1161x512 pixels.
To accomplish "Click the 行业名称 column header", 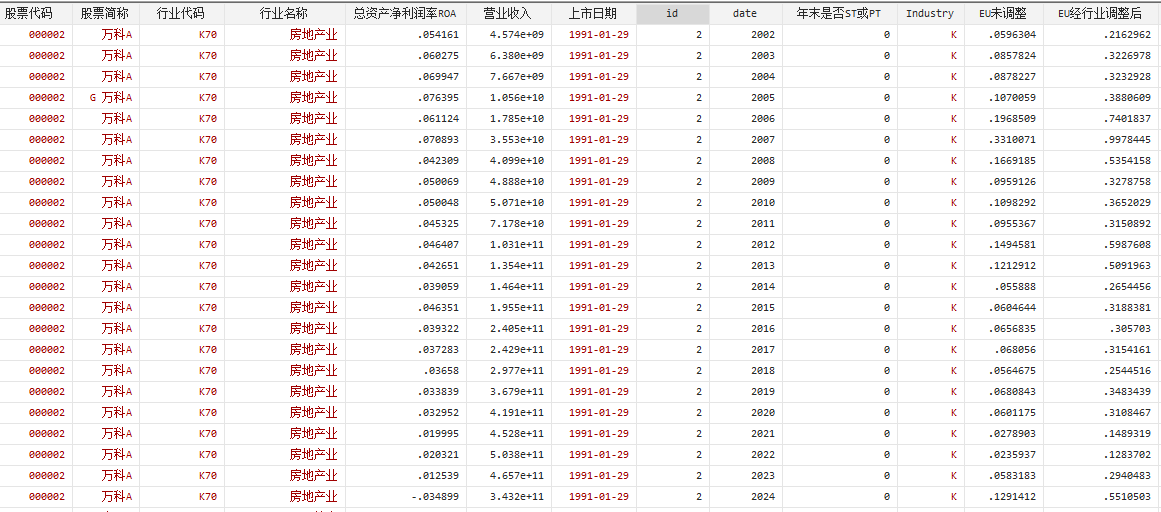I will click(x=284, y=14).
